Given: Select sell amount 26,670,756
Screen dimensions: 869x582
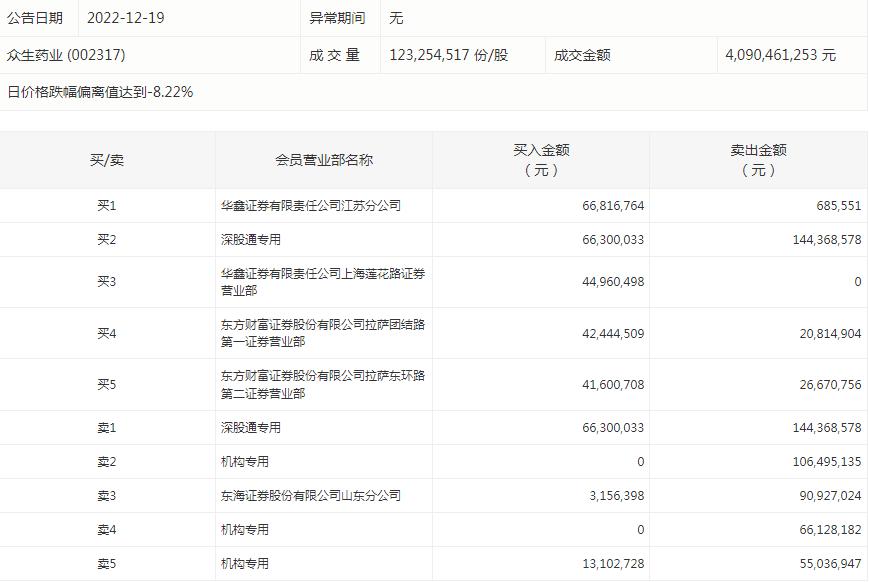Looking at the screenshot, I should point(830,384).
